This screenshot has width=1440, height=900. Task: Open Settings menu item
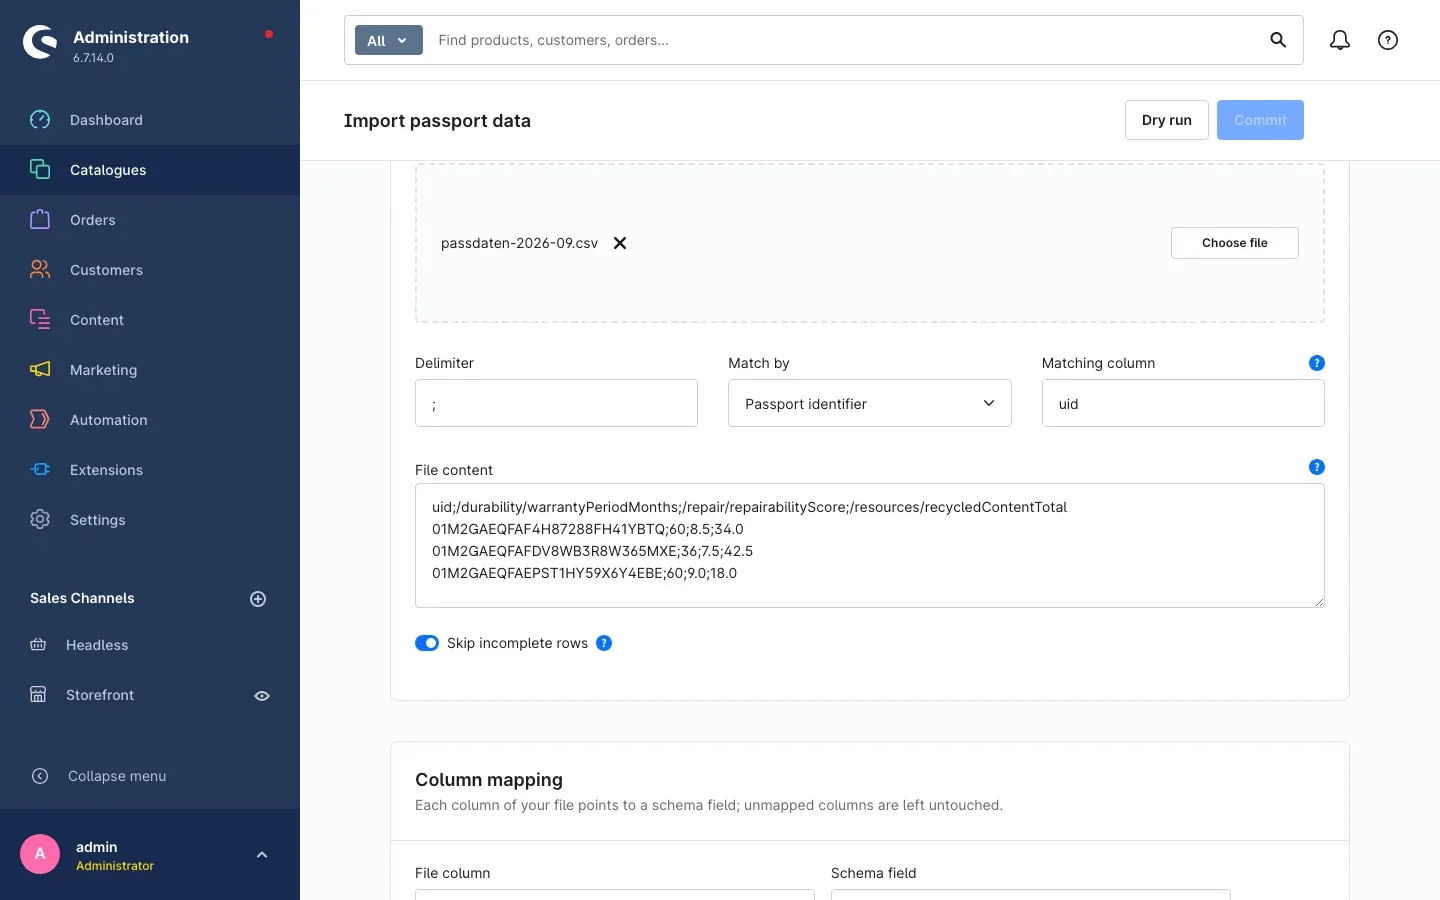[x=150, y=520]
